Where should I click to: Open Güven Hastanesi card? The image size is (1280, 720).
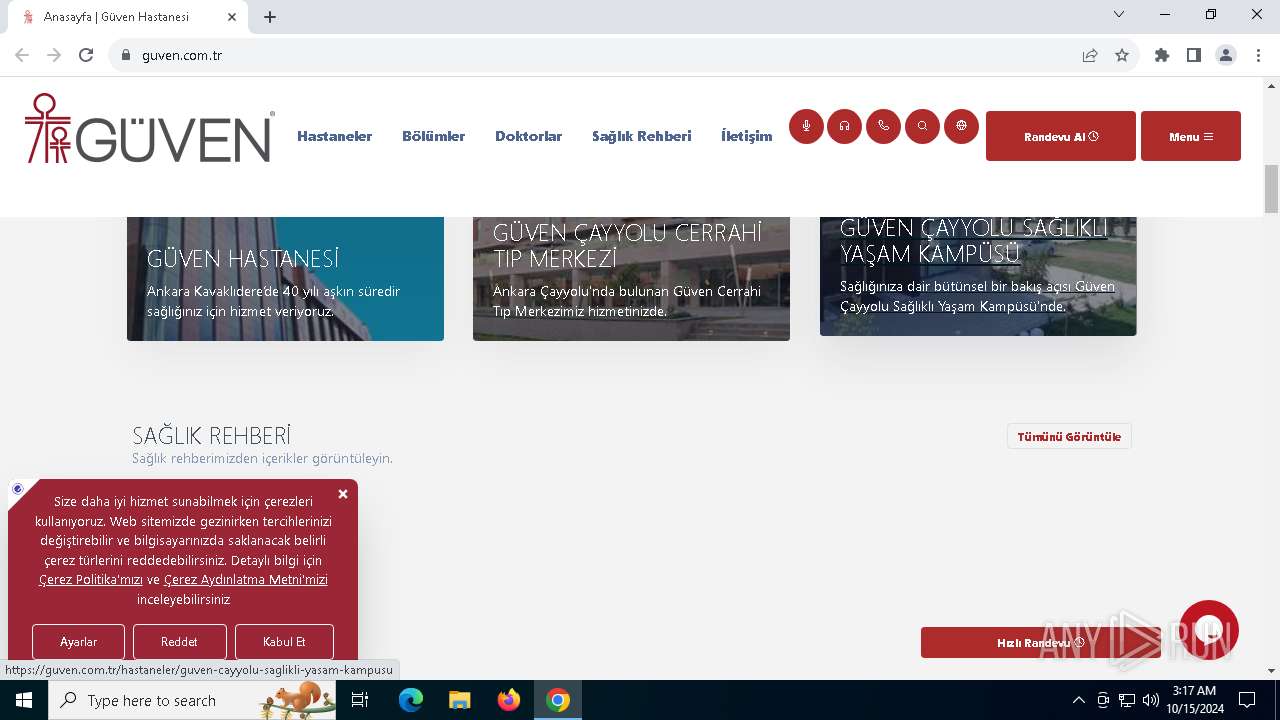coord(285,279)
